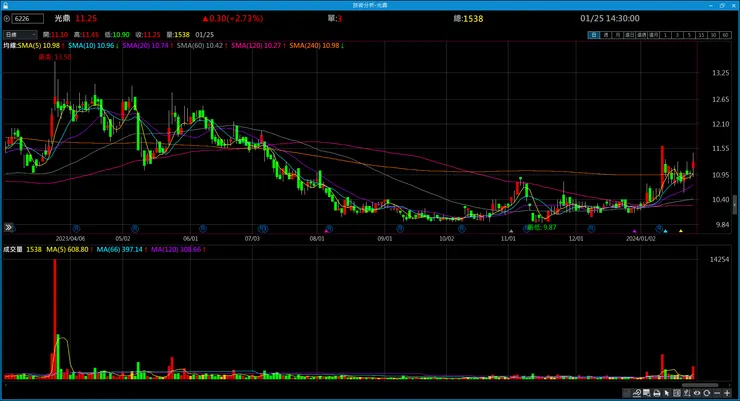Click the chart save/export icon
Screen dimensions: 740x401
647,393
